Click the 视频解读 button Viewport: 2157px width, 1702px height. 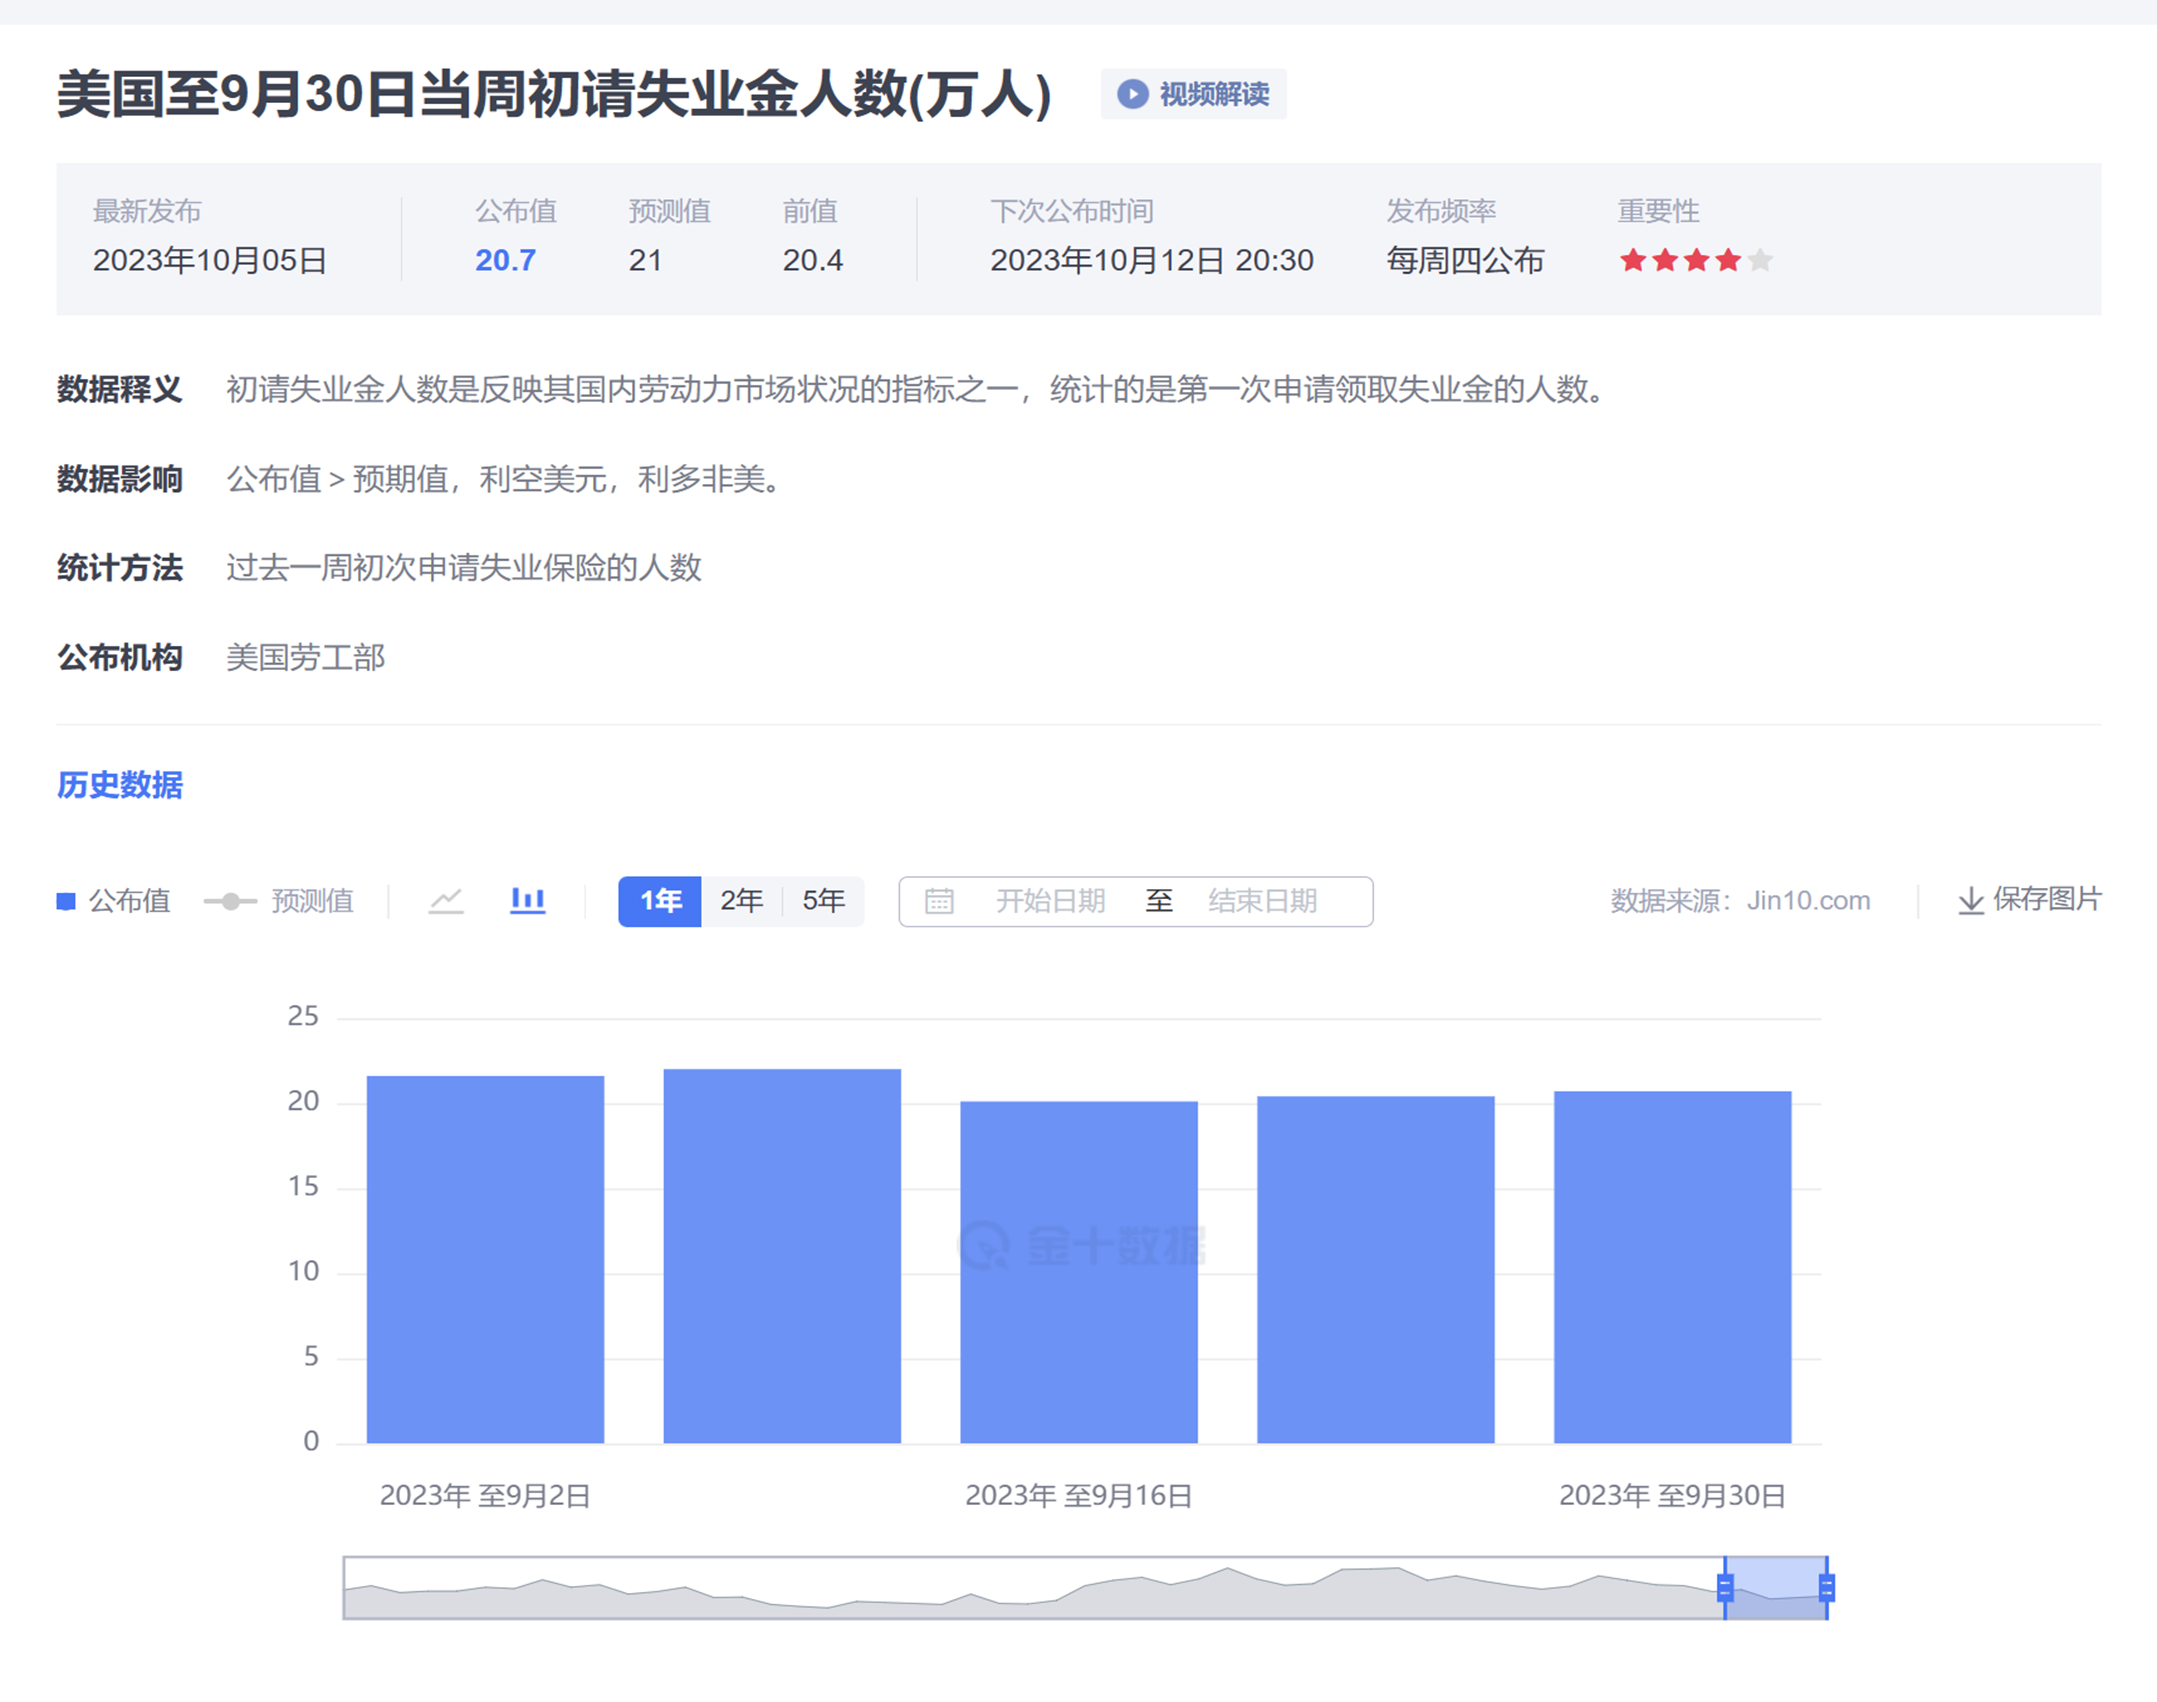pyautogui.click(x=1195, y=94)
